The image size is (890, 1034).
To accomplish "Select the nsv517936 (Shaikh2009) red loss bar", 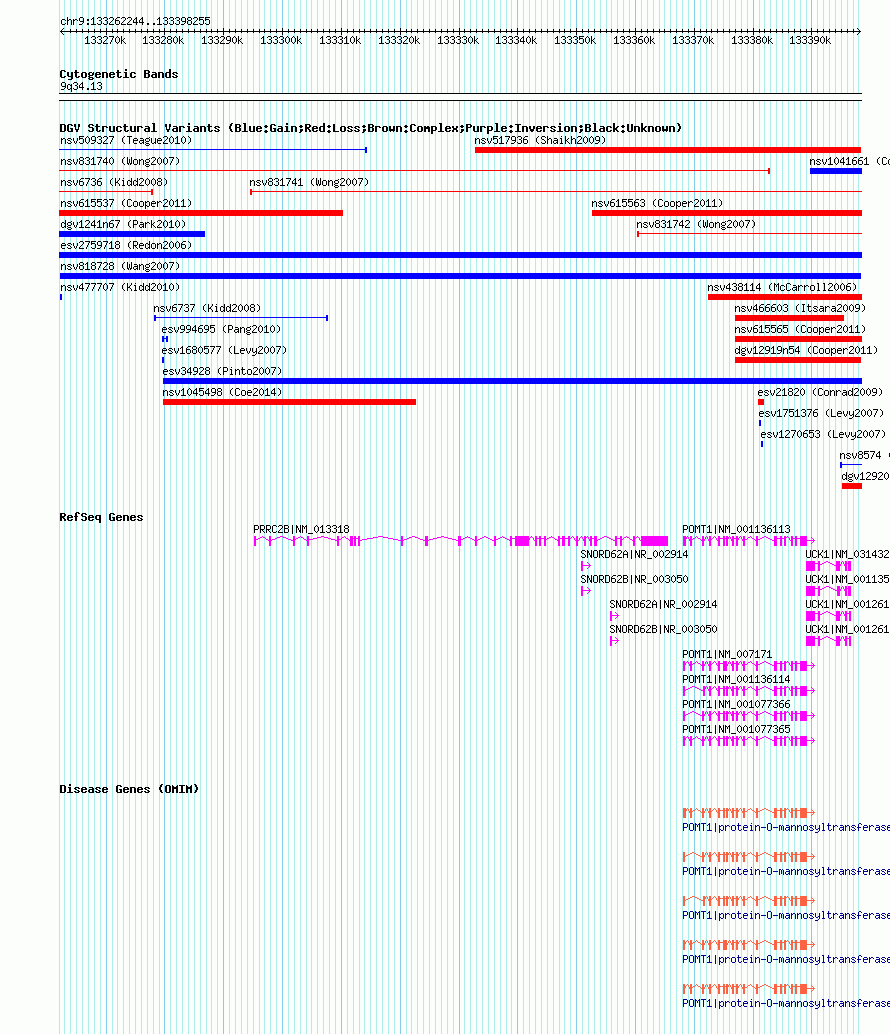I will click(x=668, y=150).
